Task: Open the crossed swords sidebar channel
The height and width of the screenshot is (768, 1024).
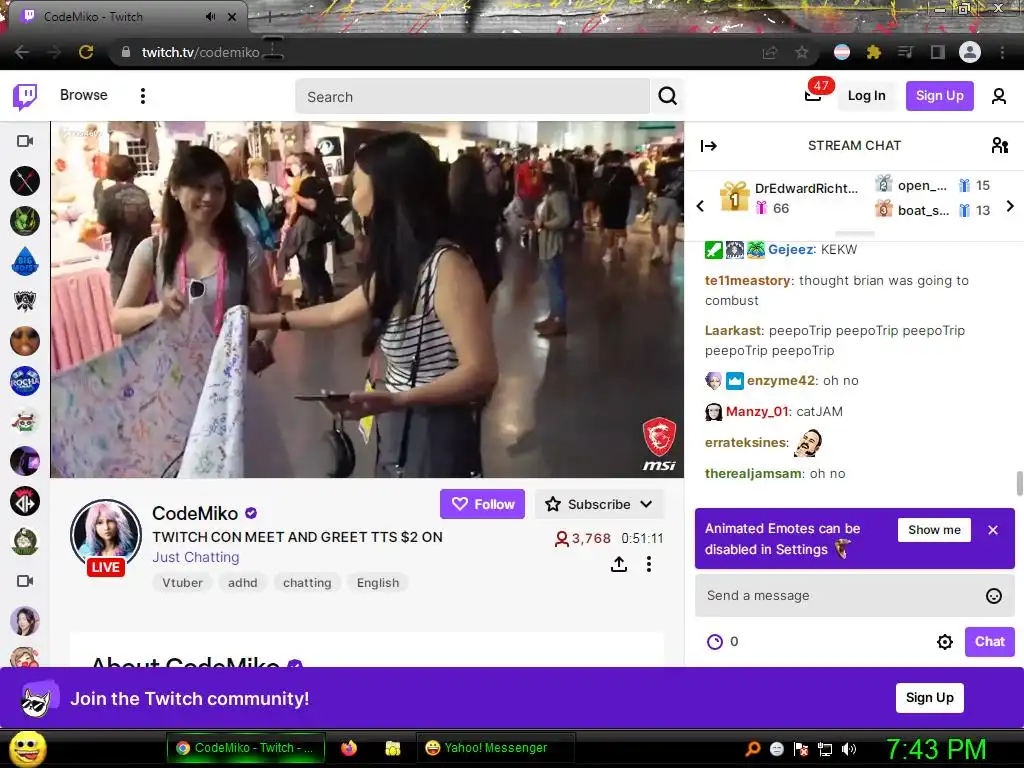Action: point(25,181)
